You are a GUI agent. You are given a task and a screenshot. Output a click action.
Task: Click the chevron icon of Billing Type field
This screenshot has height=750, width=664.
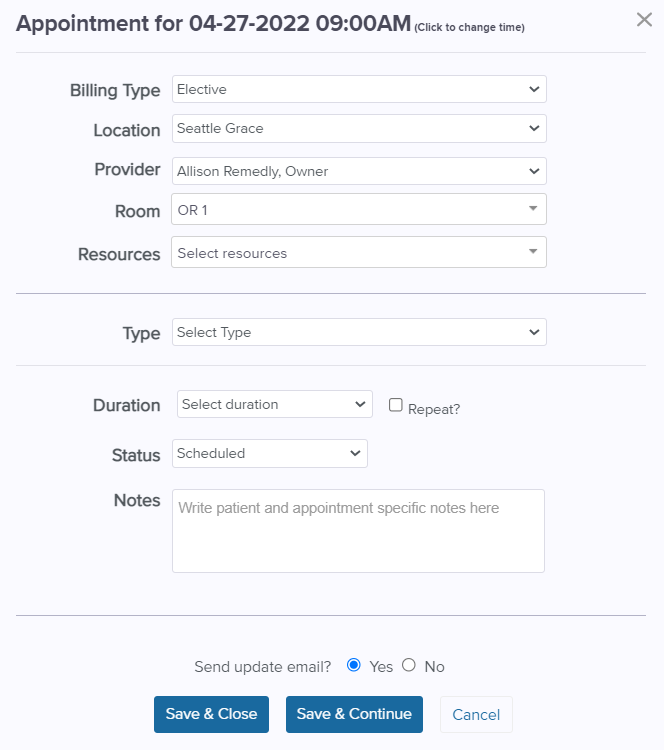[534, 89]
